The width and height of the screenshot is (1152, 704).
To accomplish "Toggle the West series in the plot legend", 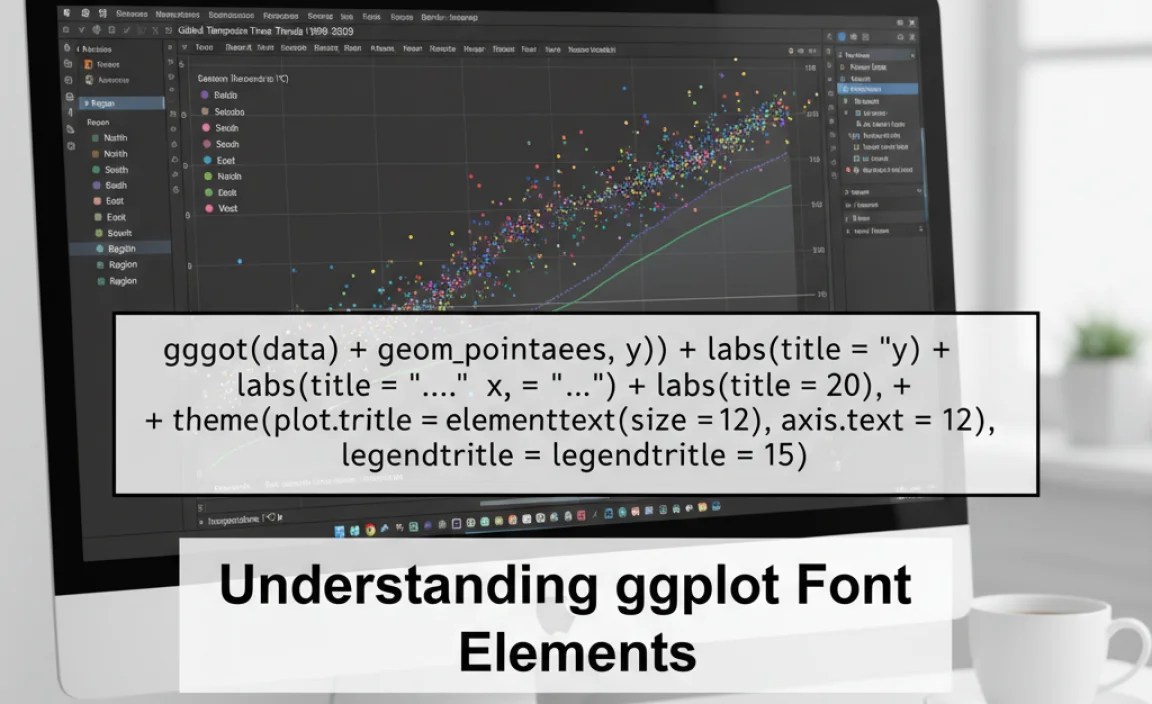I will click(x=225, y=208).
